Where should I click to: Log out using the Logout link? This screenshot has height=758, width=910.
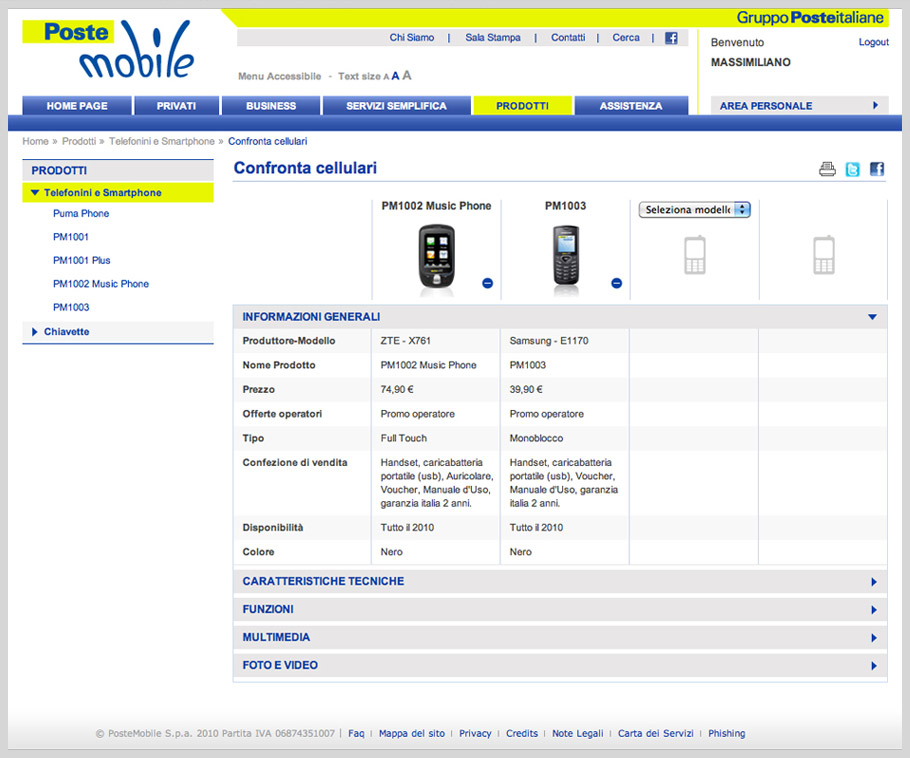[873, 42]
